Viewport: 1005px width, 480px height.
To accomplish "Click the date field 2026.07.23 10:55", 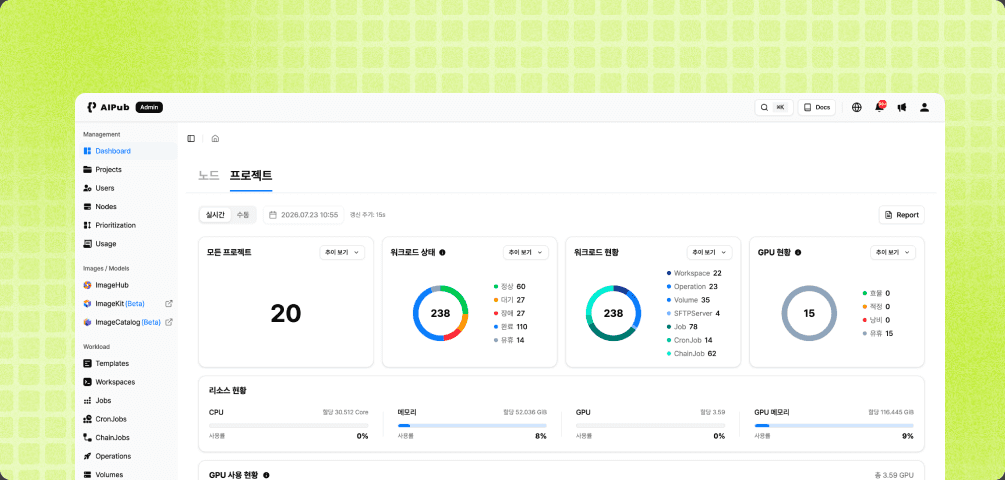I will point(303,215).
